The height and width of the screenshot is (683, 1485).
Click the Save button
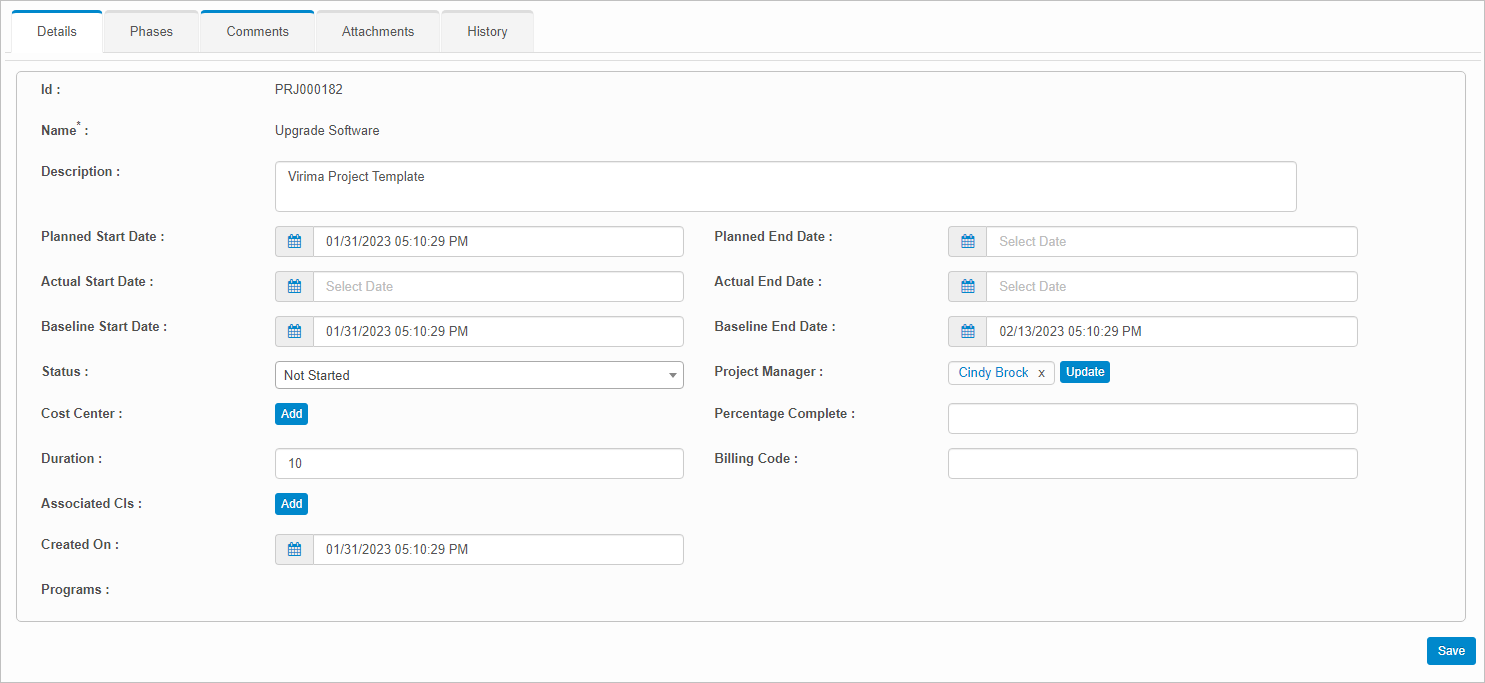[1450, 651]
